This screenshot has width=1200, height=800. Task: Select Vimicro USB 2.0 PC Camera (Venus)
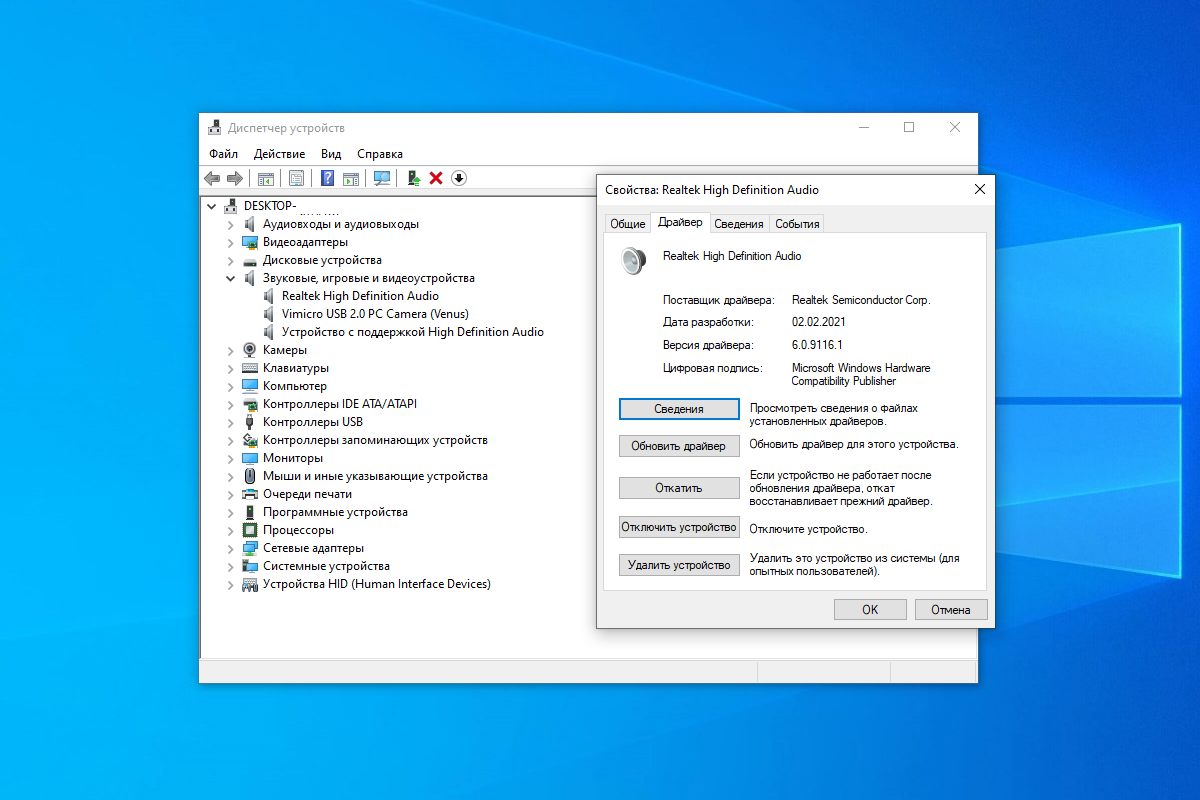pos(375,314)
